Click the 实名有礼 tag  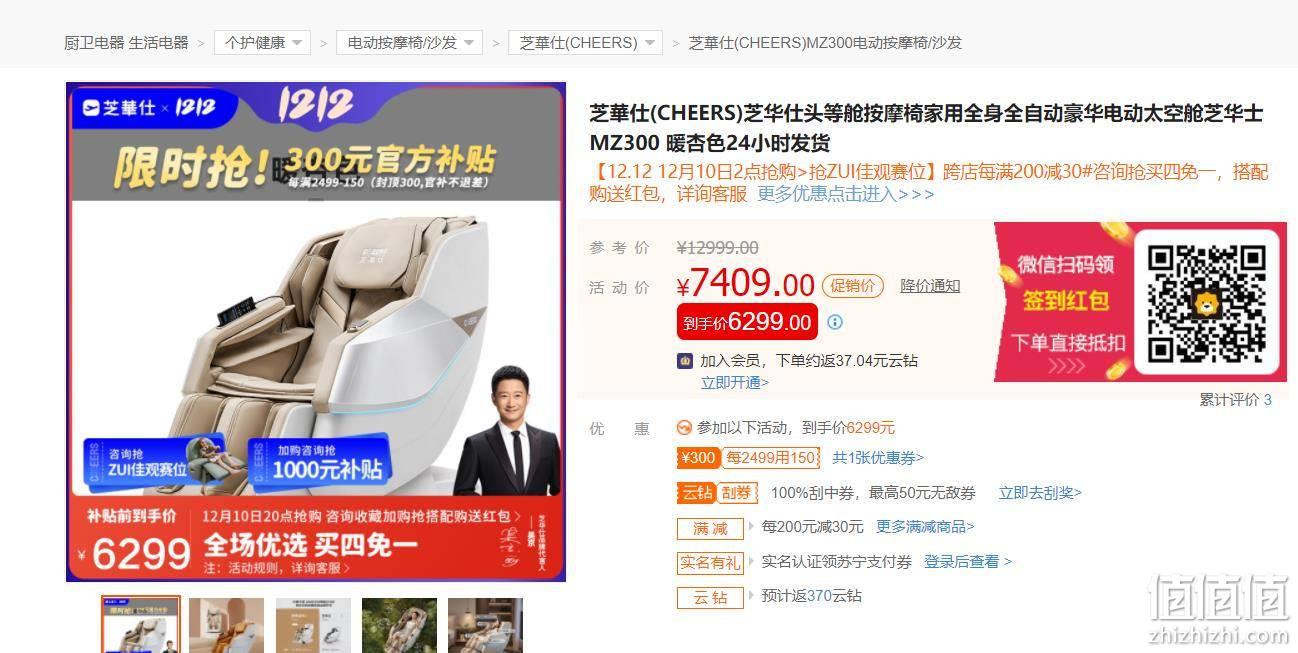pos(710,562)
